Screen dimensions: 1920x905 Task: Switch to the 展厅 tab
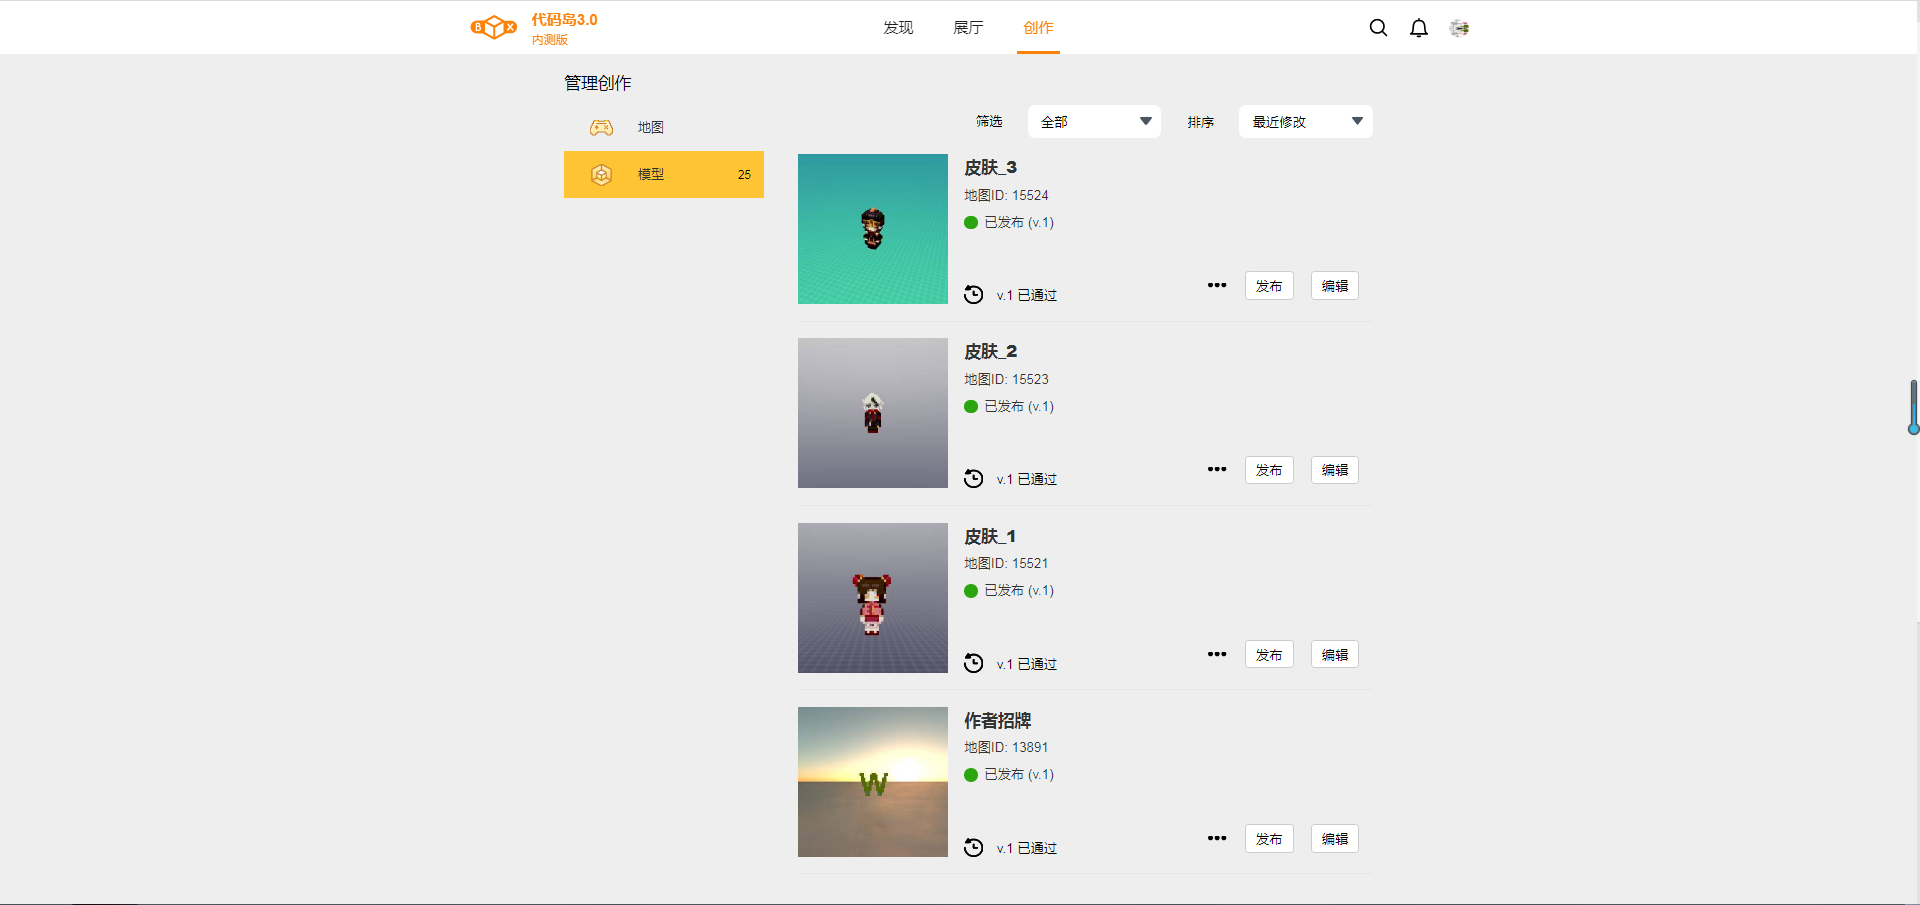968,27
